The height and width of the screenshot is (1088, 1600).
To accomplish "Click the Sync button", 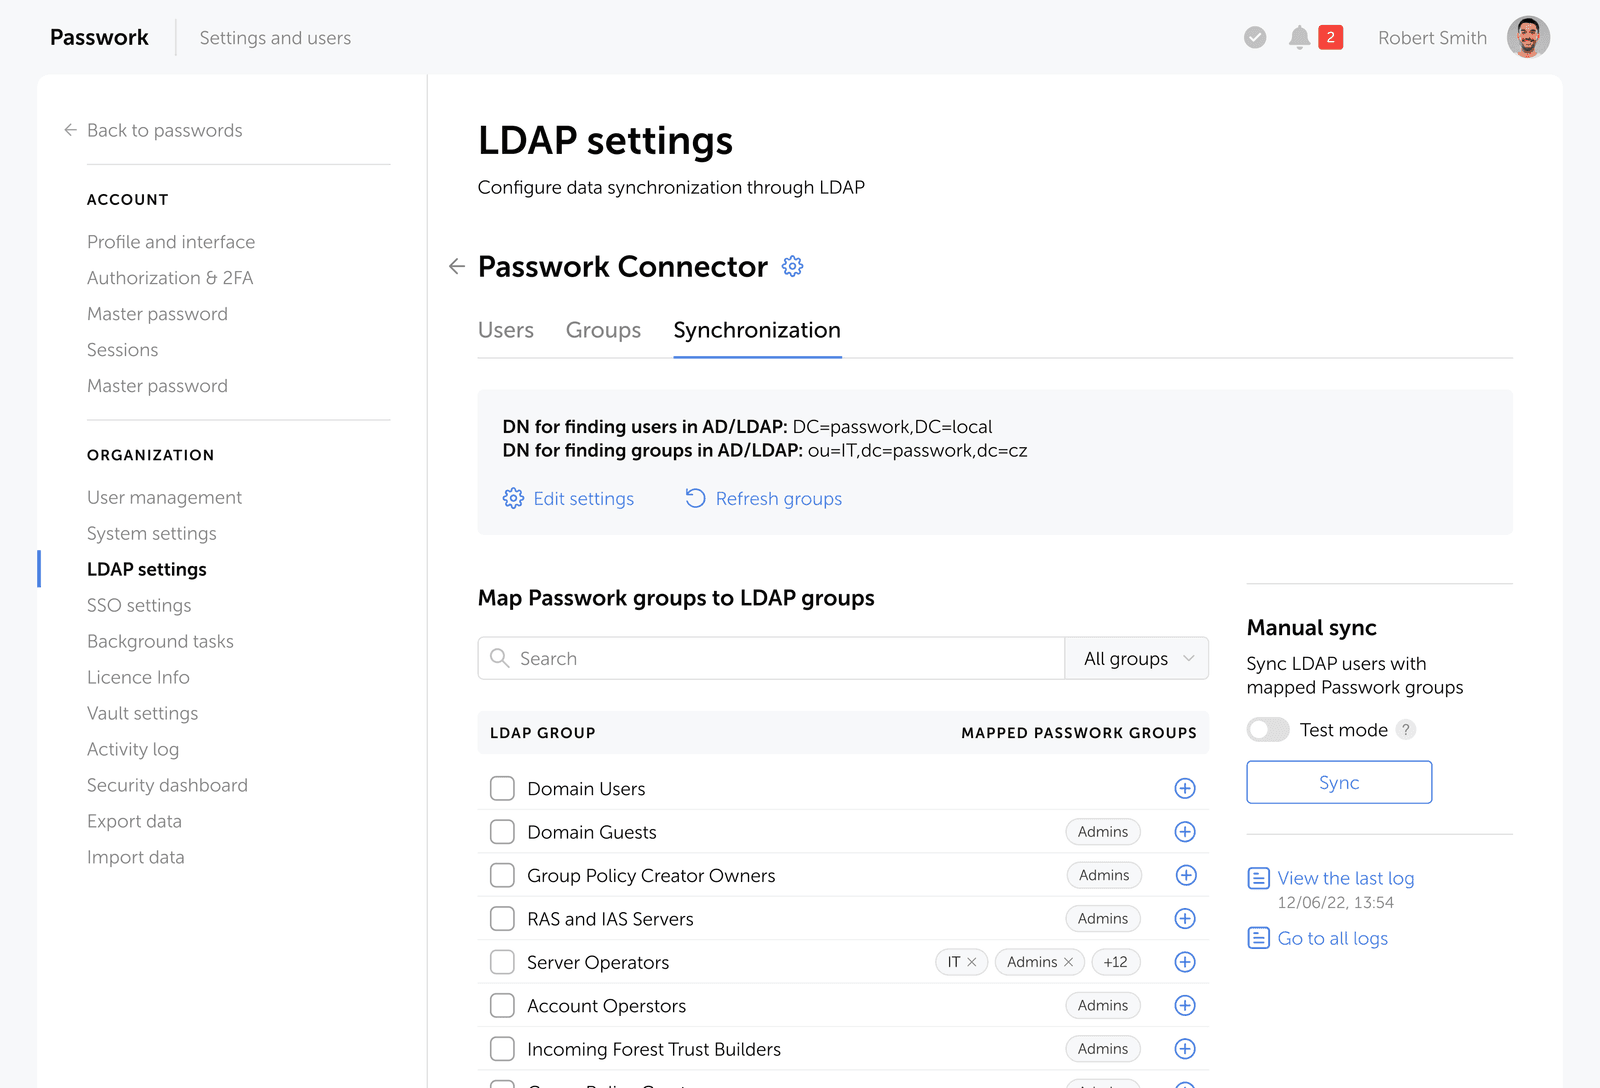I will coord(1339,782).
